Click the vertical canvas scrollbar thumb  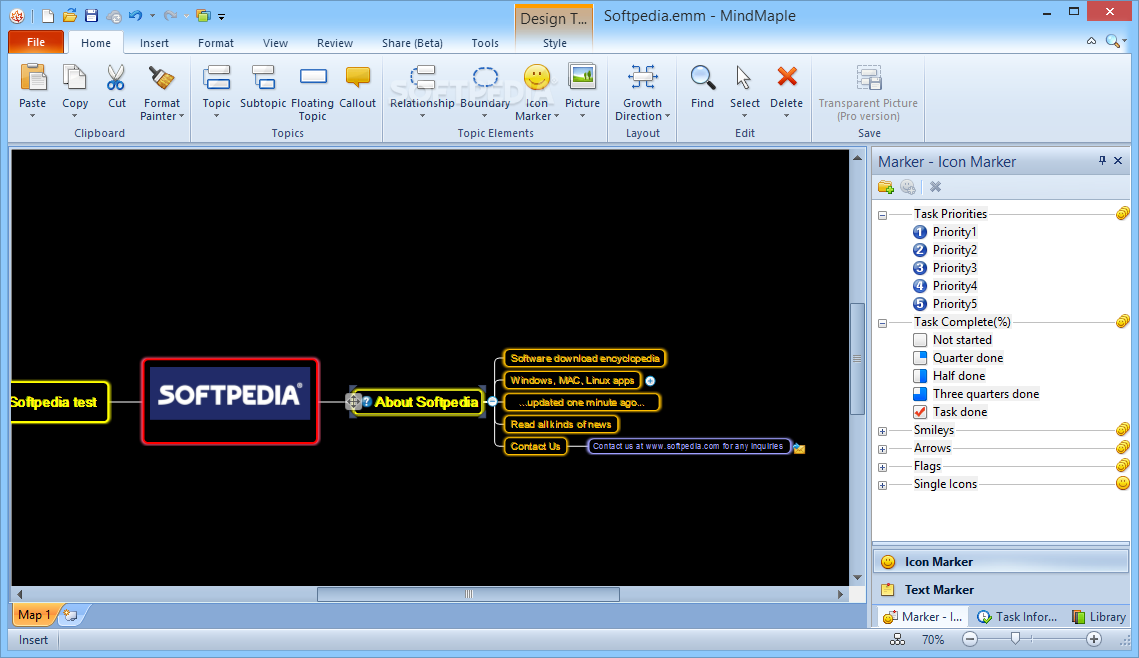point(857,359)
